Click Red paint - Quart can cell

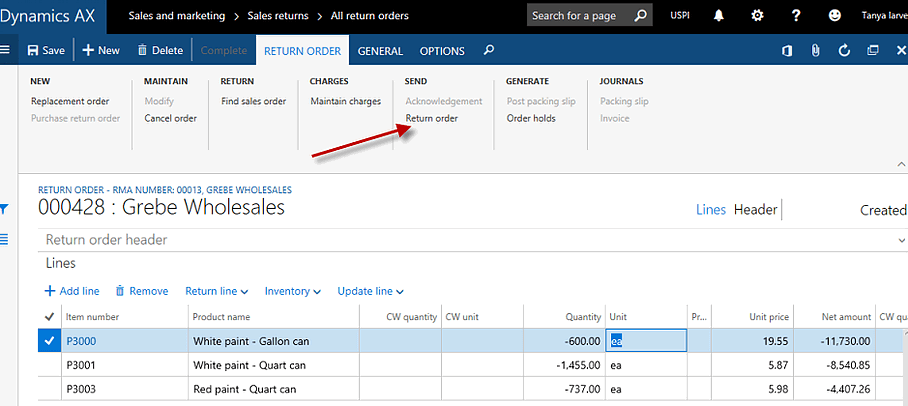(x=274, y=389)
